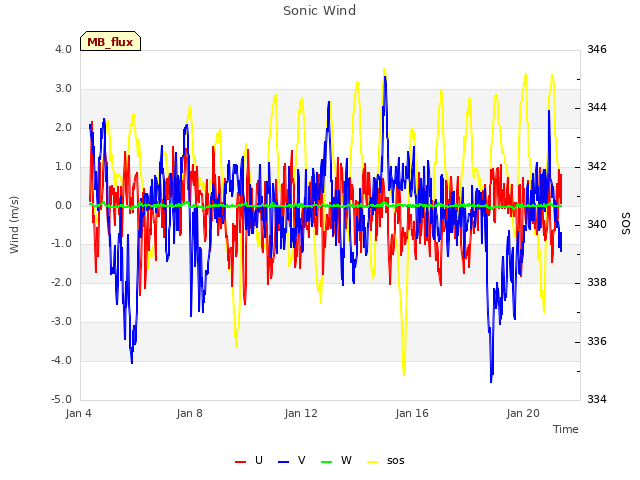Click the -2.0 left axis value
Image resolution: width=640 pixels, height=480 pixels.
click(x=61, y=282)
